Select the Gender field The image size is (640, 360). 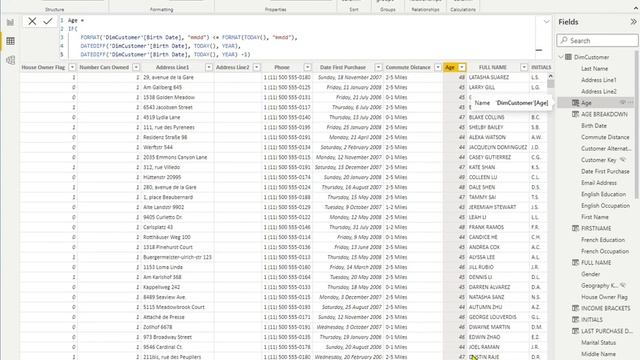click(590, 274)
